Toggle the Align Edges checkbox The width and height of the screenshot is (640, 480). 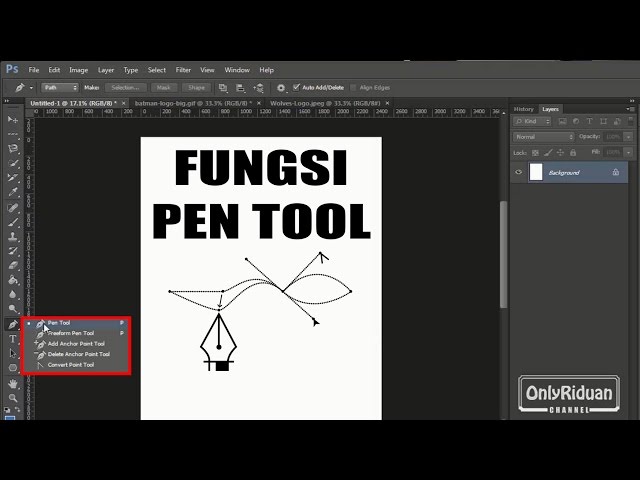click(353, 87)
